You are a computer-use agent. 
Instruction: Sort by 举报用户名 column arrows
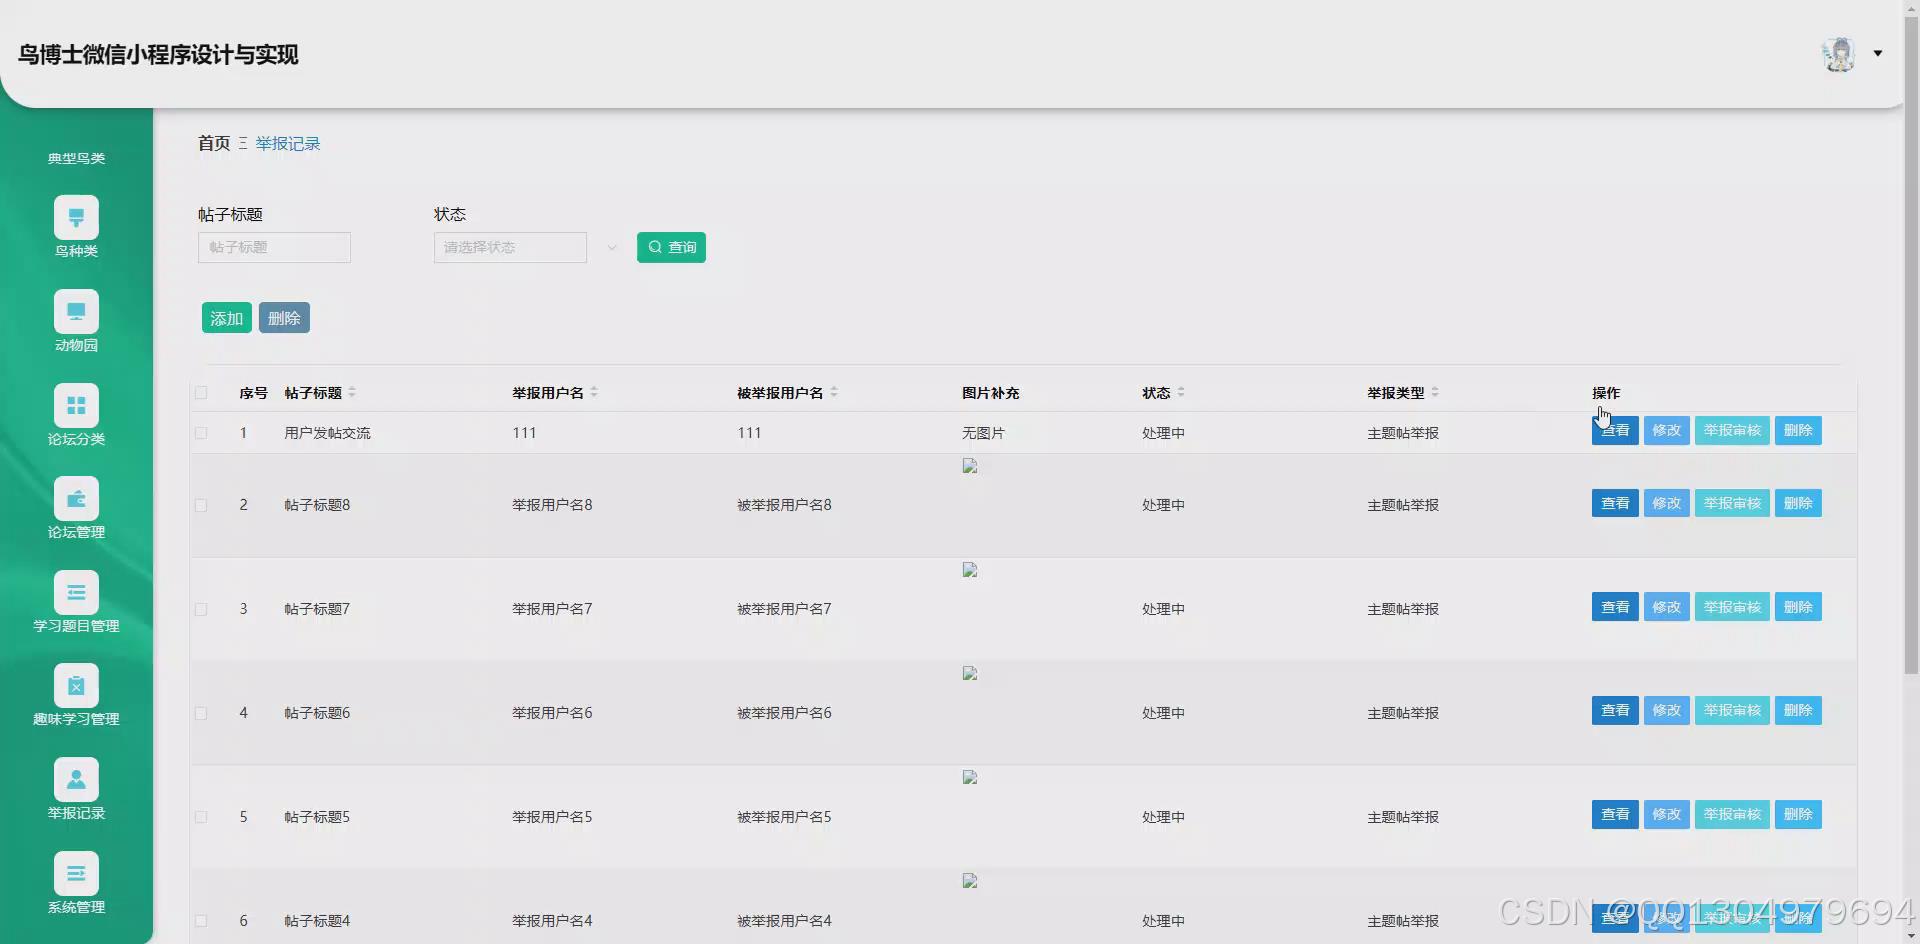[x=594, y=392]
